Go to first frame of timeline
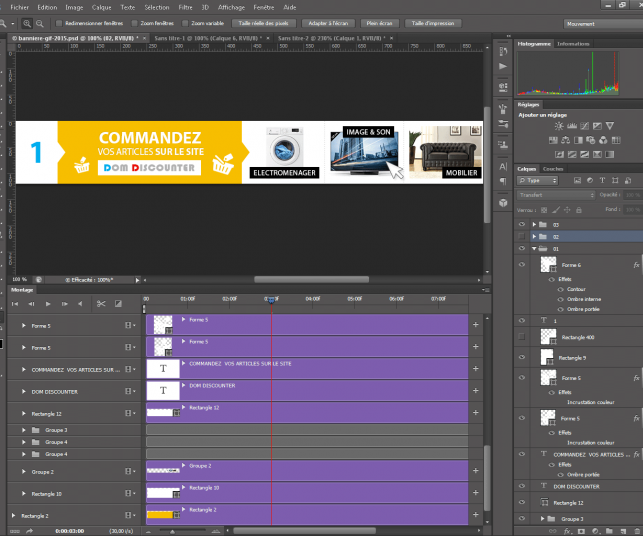The image size is (643, 536). pos(17,303)
